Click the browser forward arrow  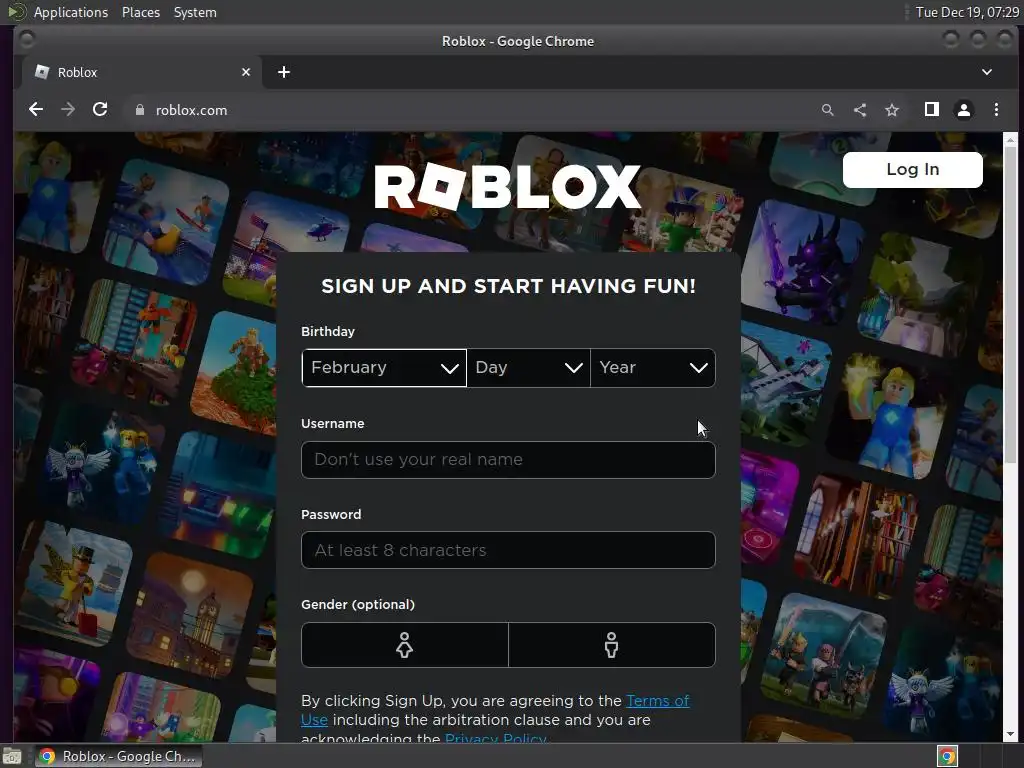point(68,110)
